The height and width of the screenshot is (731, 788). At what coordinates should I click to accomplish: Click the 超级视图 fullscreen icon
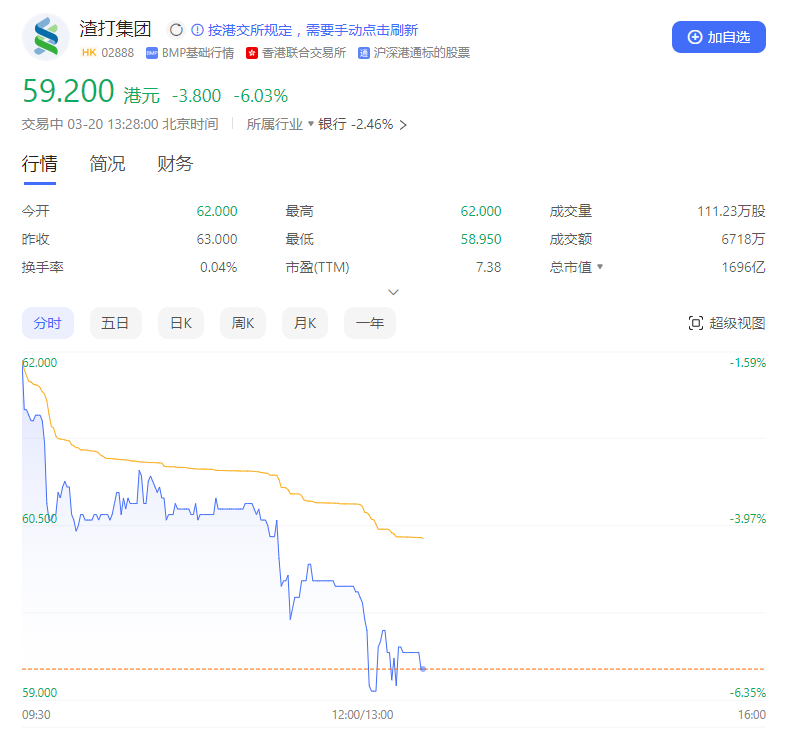click(x=696, y=323)
